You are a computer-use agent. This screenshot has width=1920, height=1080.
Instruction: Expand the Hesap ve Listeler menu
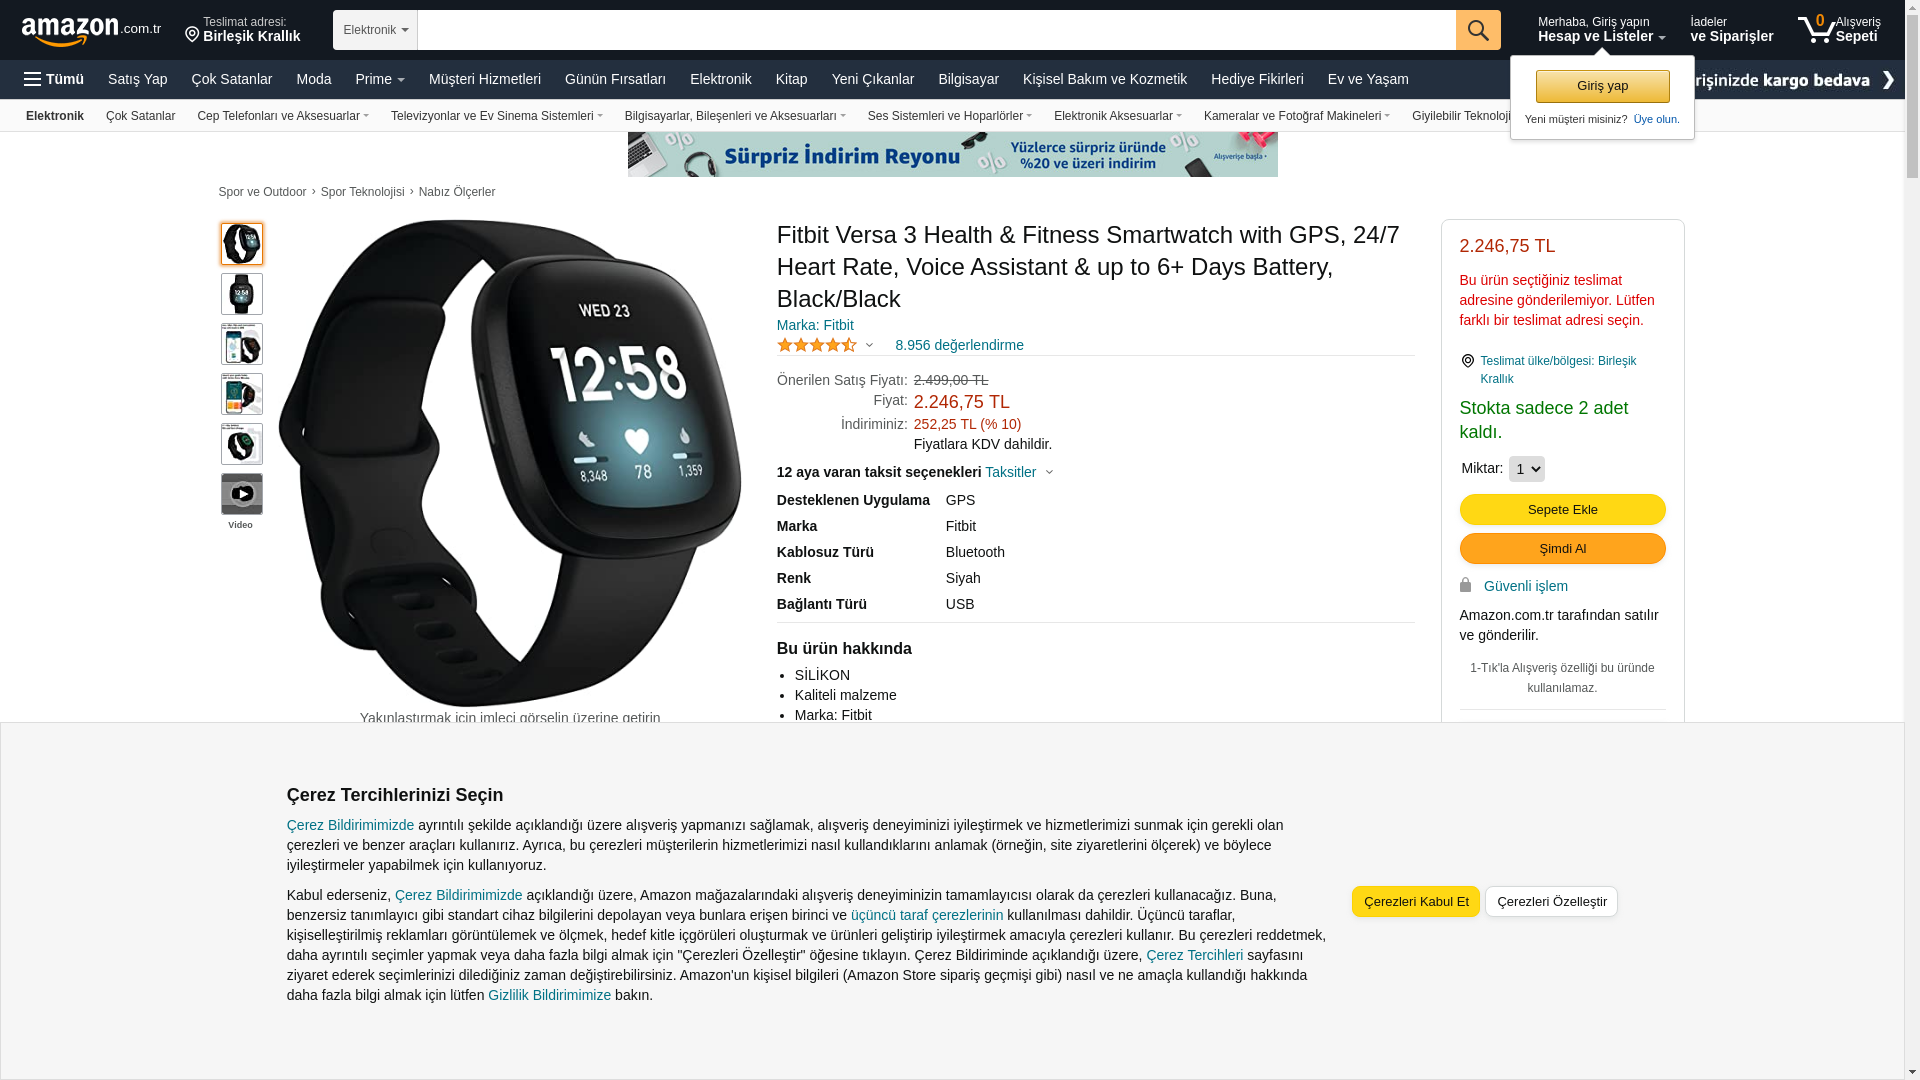(x=1601, y=29)
